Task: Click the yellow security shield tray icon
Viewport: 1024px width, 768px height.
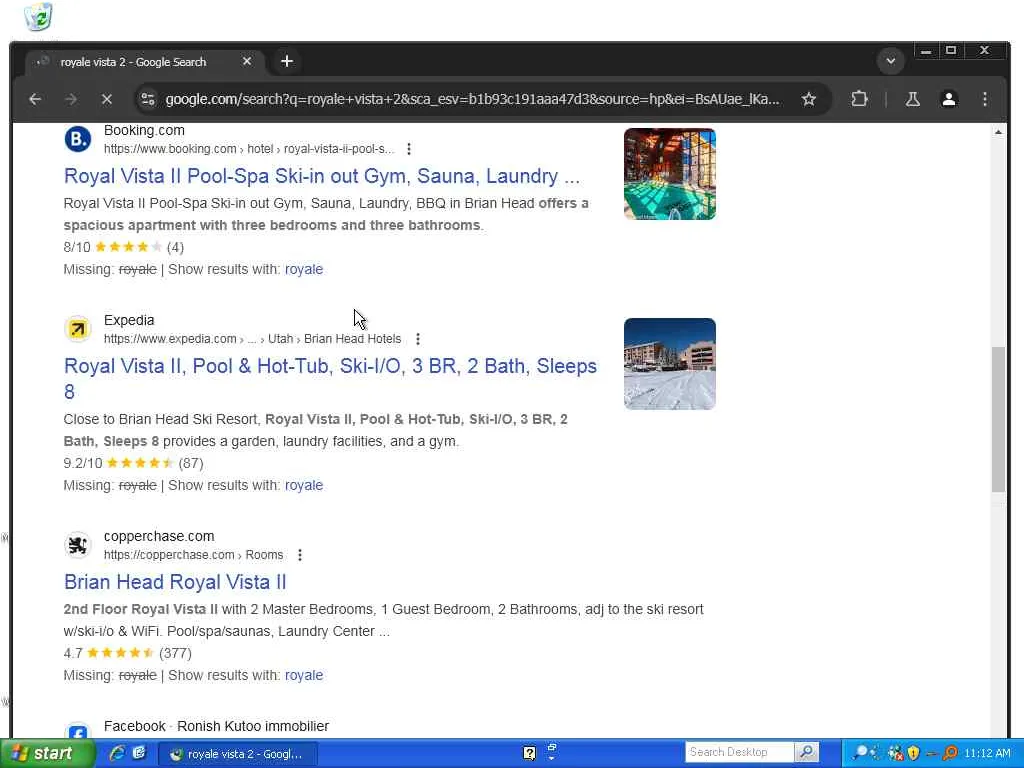Action: point(914,753)
